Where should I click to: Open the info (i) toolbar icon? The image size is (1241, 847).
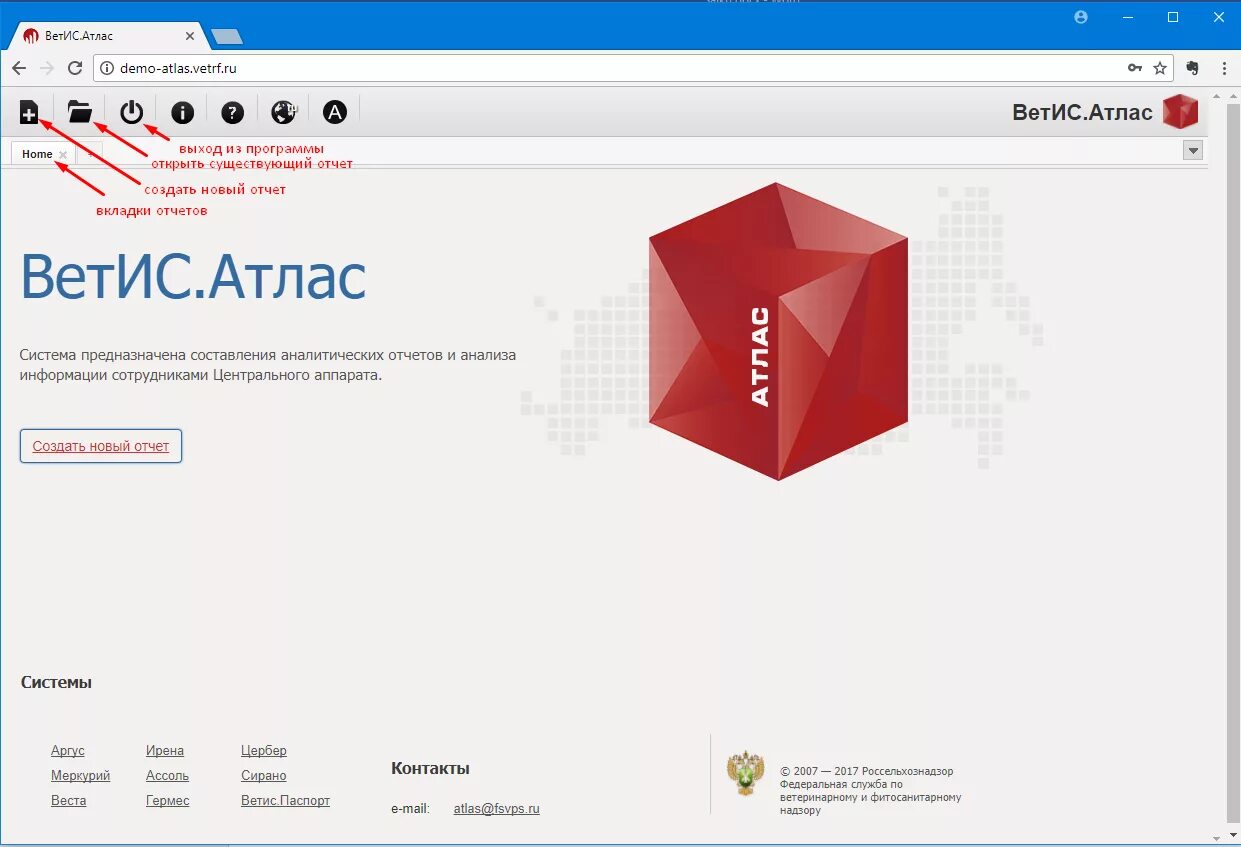pos(182,112)
